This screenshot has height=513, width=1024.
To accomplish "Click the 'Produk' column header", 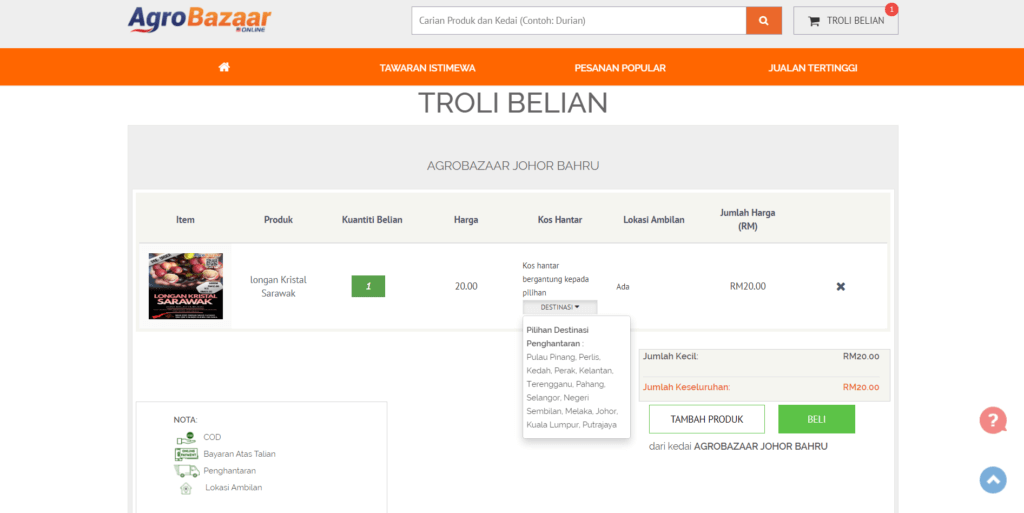I will tap(278, 220).
